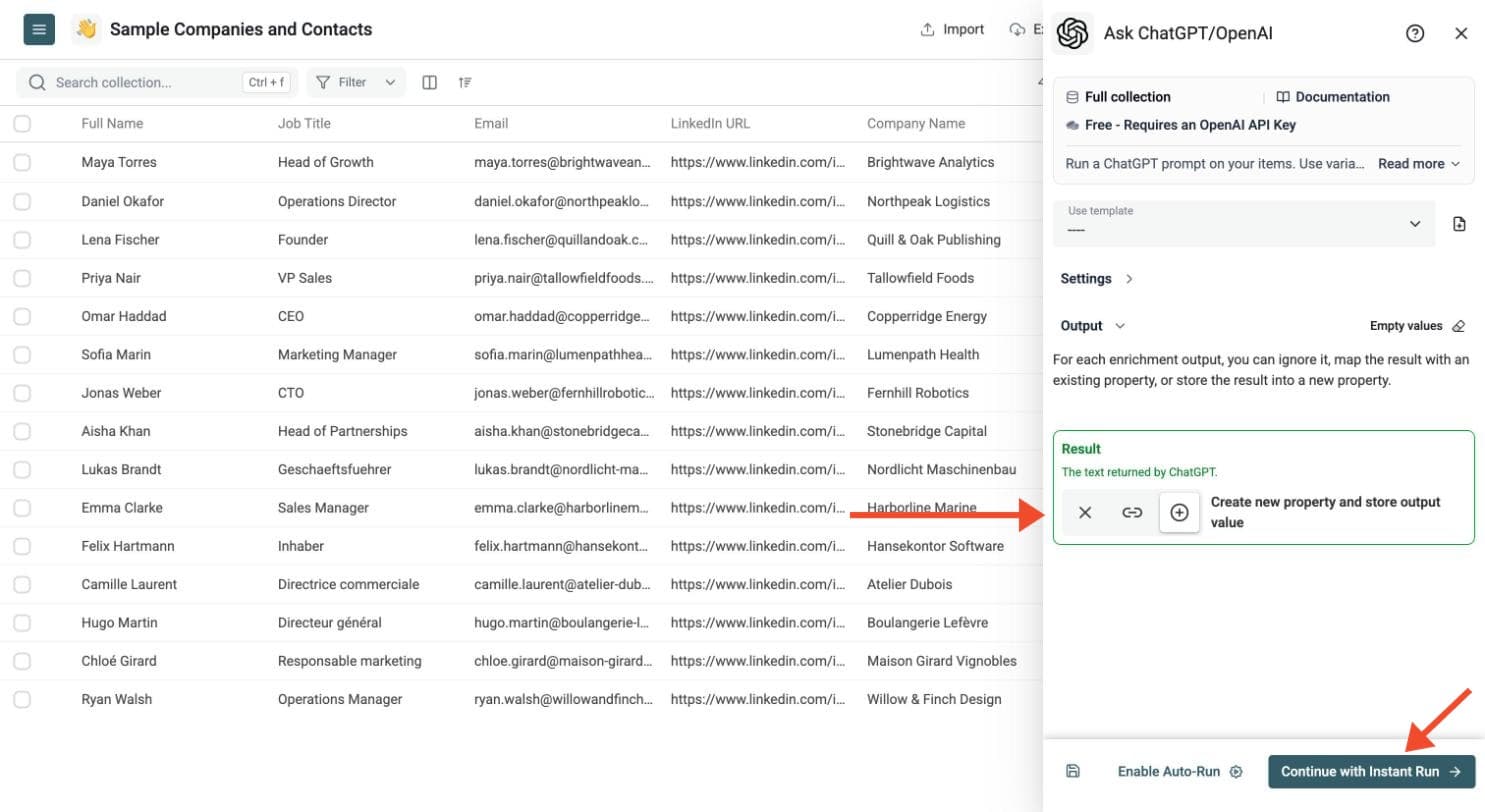Click Head of Growth job title cell
The image size is (1485, 812).
click(326, 162)
